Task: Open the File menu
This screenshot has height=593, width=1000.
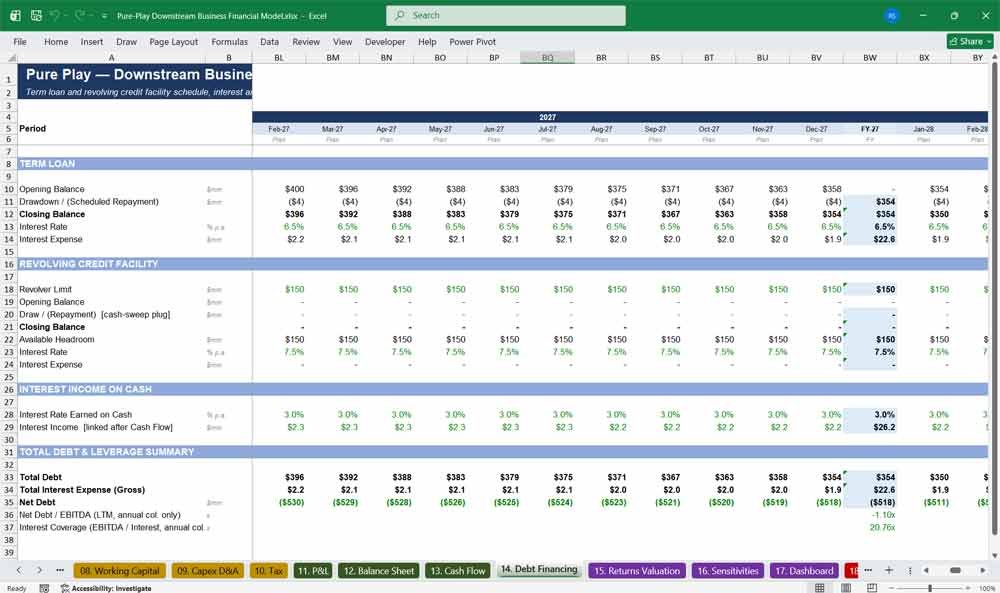Action: [x=20, y=41]
